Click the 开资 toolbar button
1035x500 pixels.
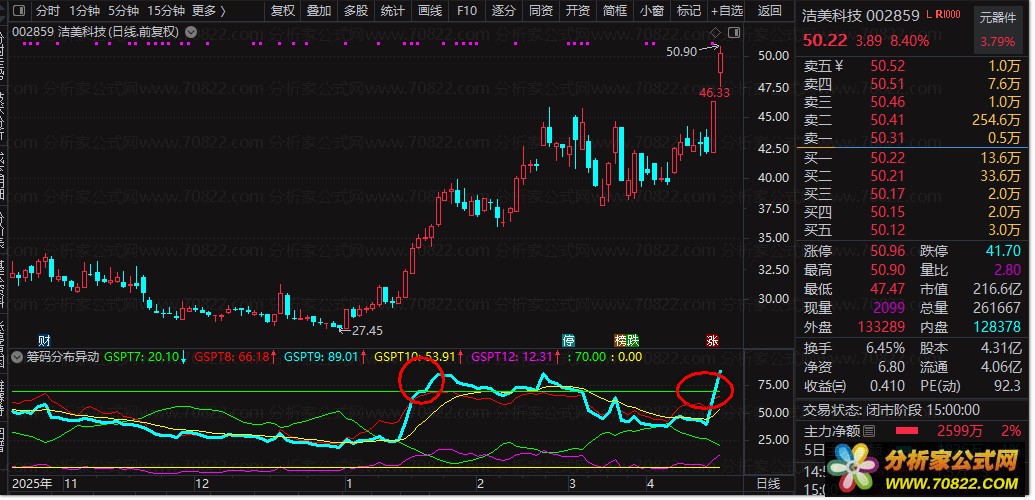(x=578, y=11)
